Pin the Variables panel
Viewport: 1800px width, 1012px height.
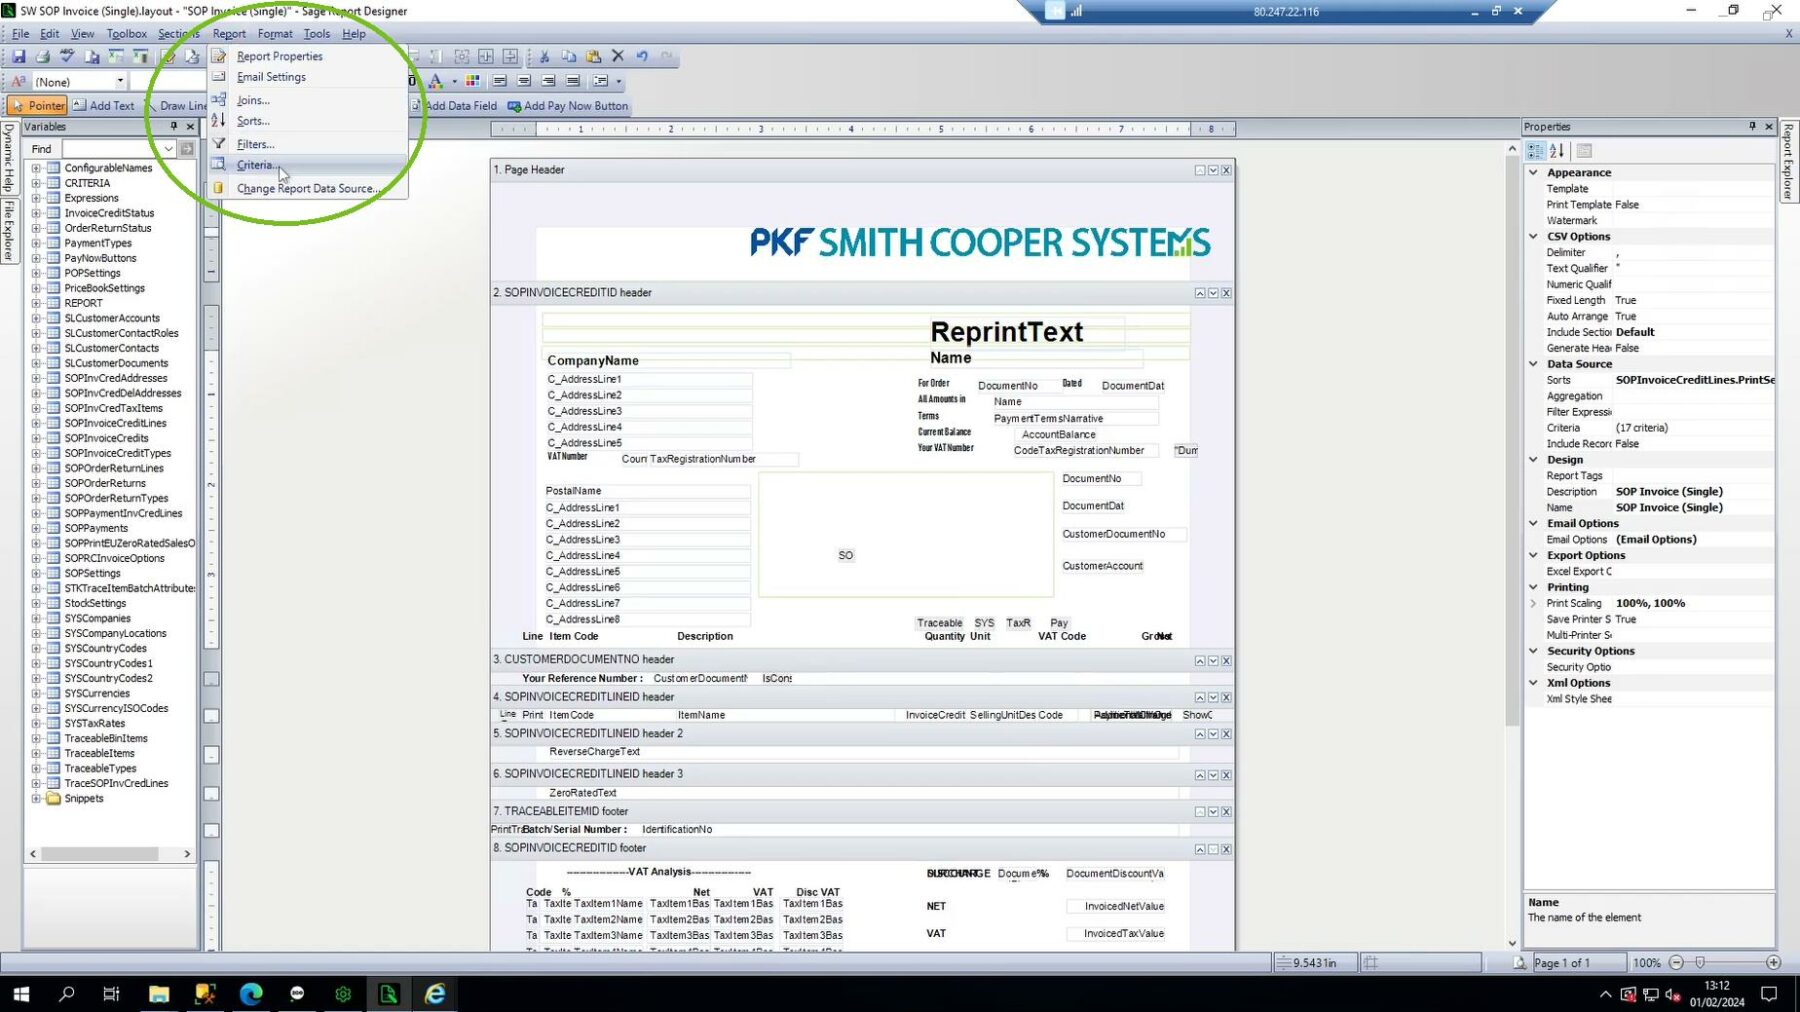tap(173, 126)
